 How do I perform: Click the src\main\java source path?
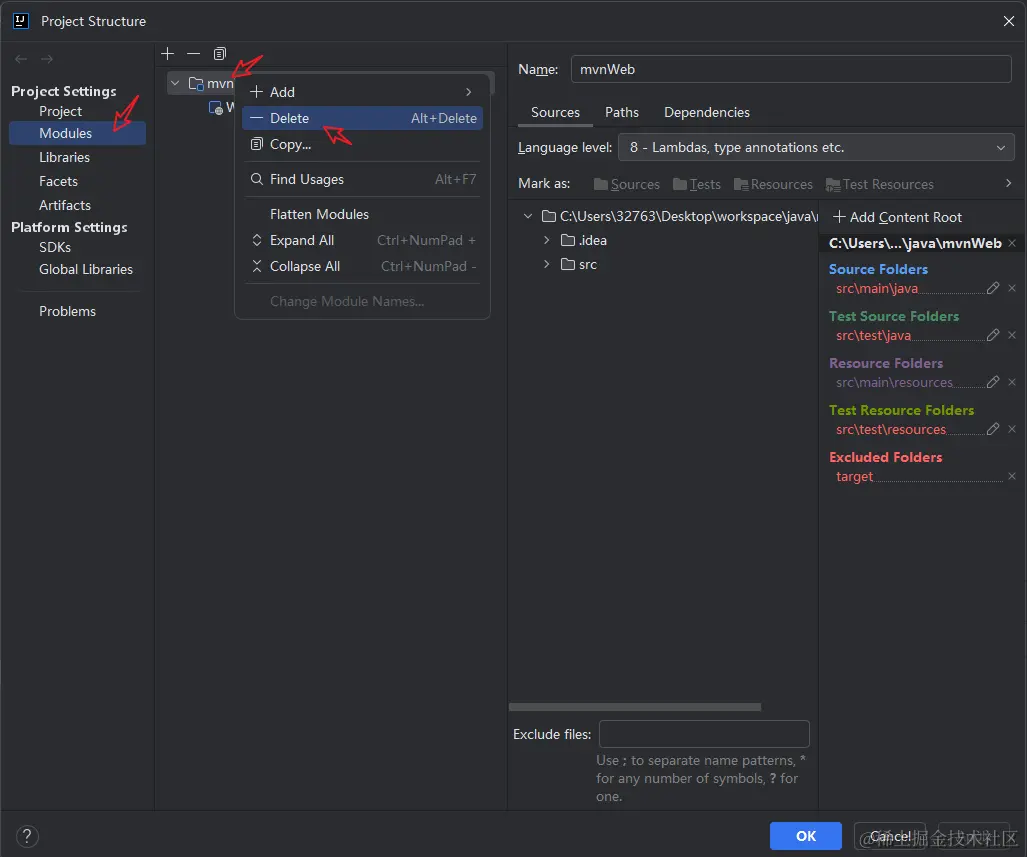(877, 289)
